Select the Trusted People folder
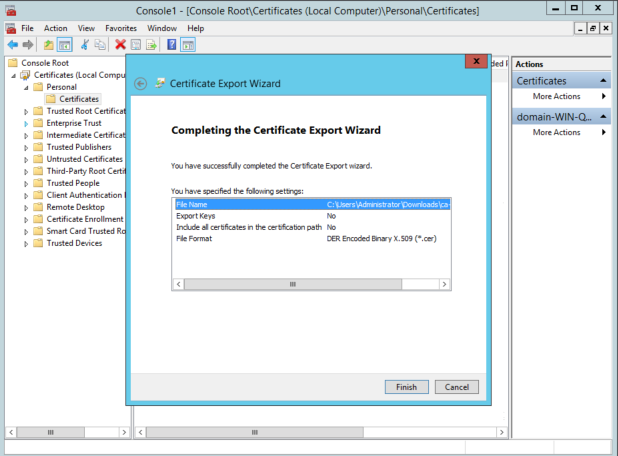Screen dimensions: 618x456 (x=74, y=183)
